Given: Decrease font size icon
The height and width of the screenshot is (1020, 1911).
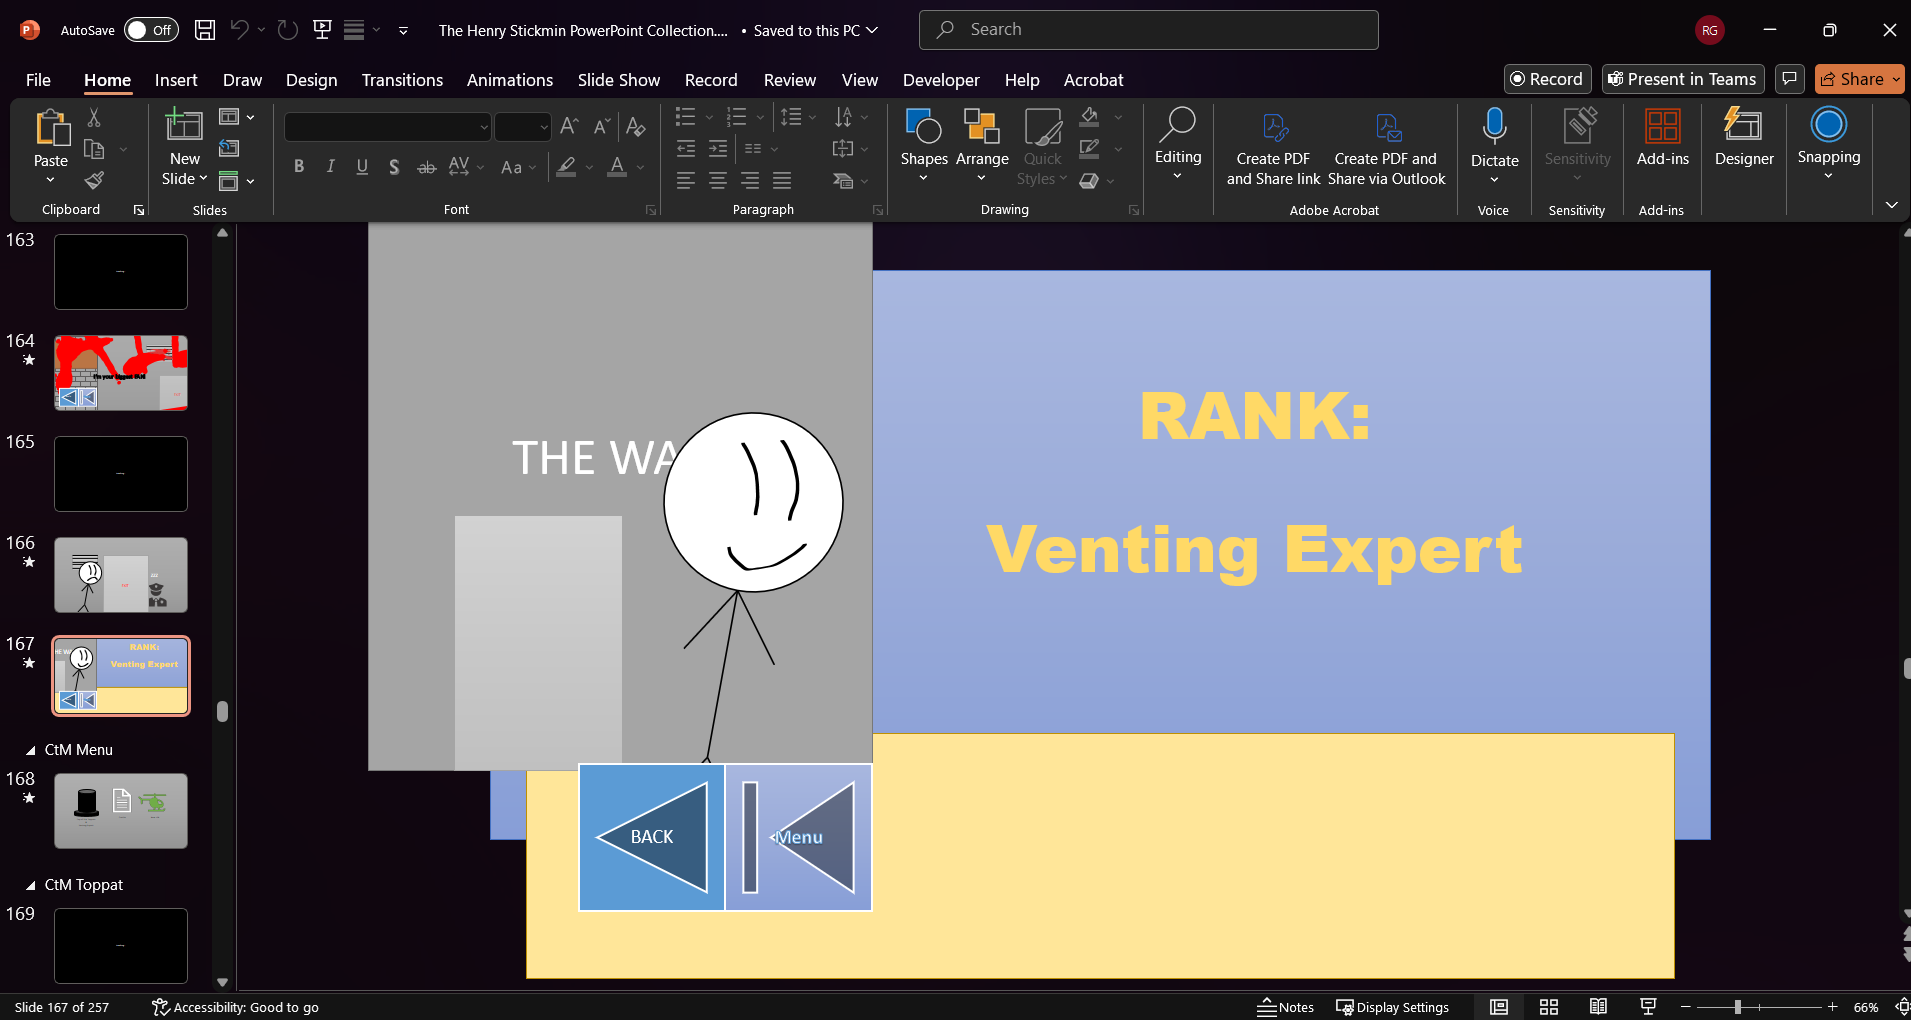Looking at the screenshot, I should pos(601,126).
